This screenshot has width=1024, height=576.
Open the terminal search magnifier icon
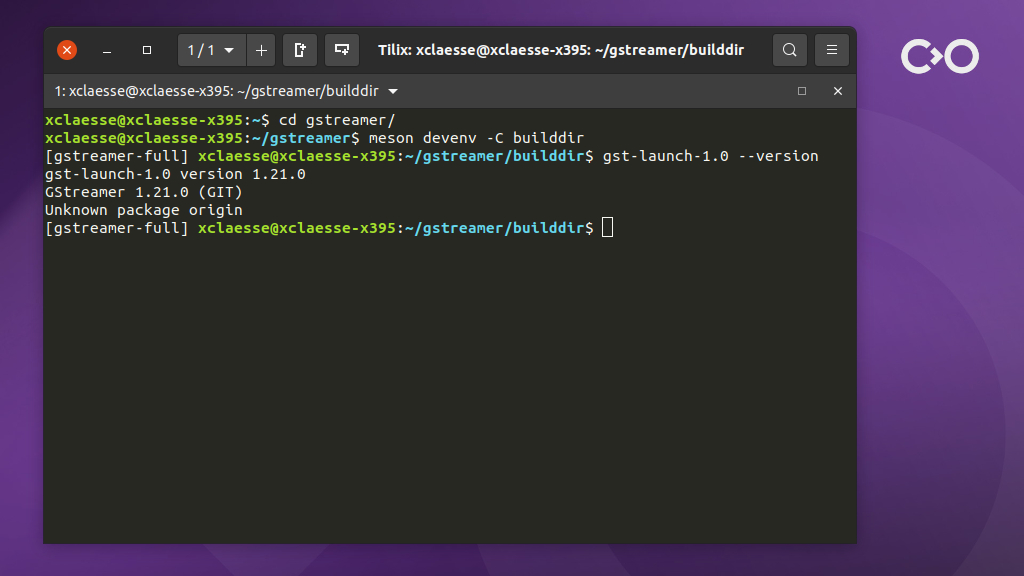pos(790,50)
